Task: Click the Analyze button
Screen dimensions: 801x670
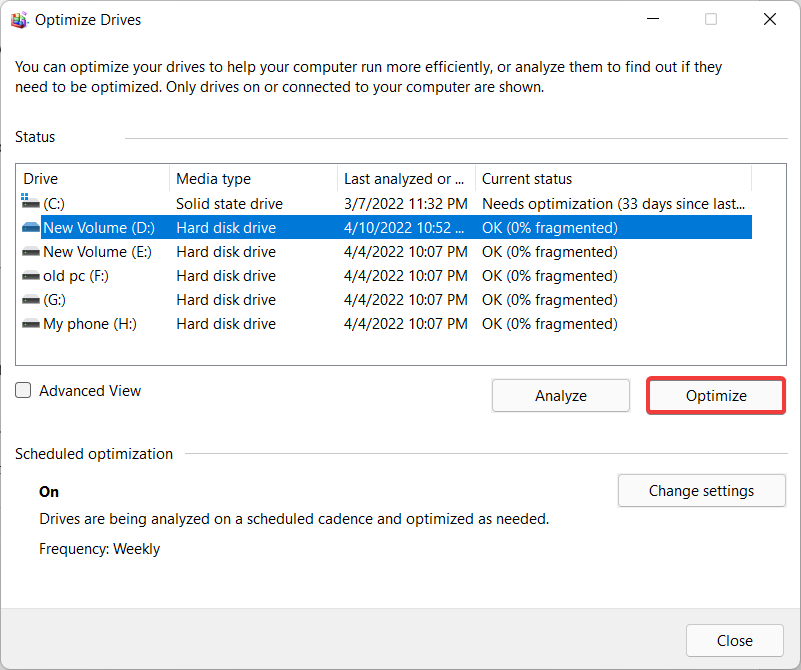Action: pos(560,395)
